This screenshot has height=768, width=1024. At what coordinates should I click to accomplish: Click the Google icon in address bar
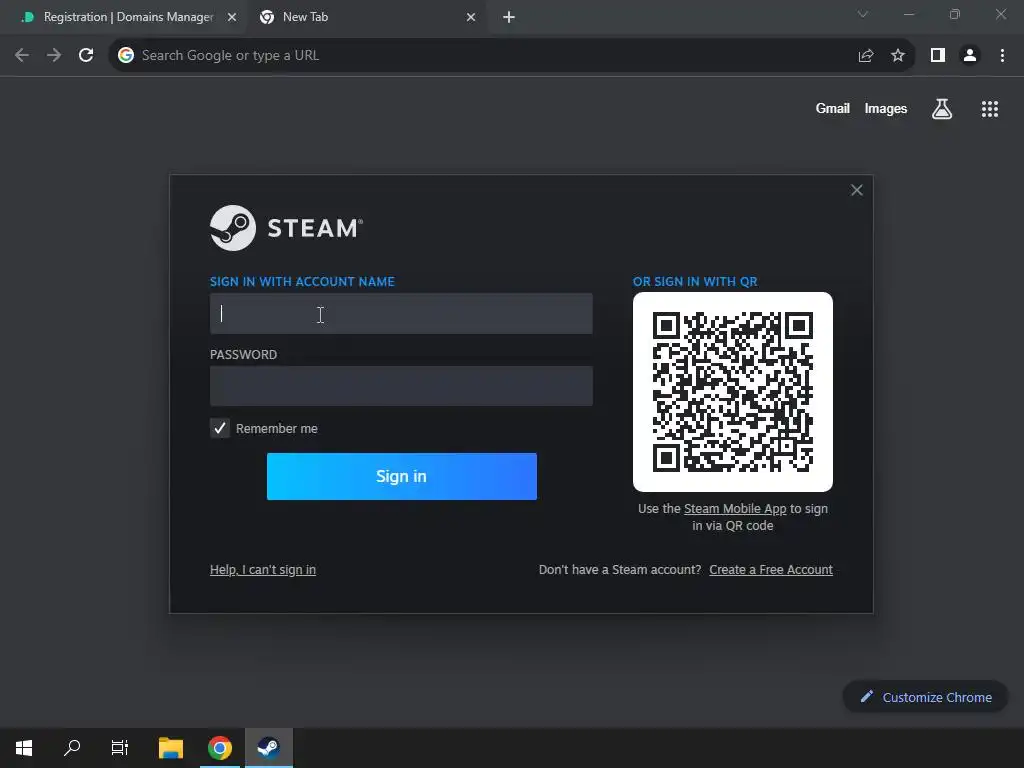[x=125, y=56]
